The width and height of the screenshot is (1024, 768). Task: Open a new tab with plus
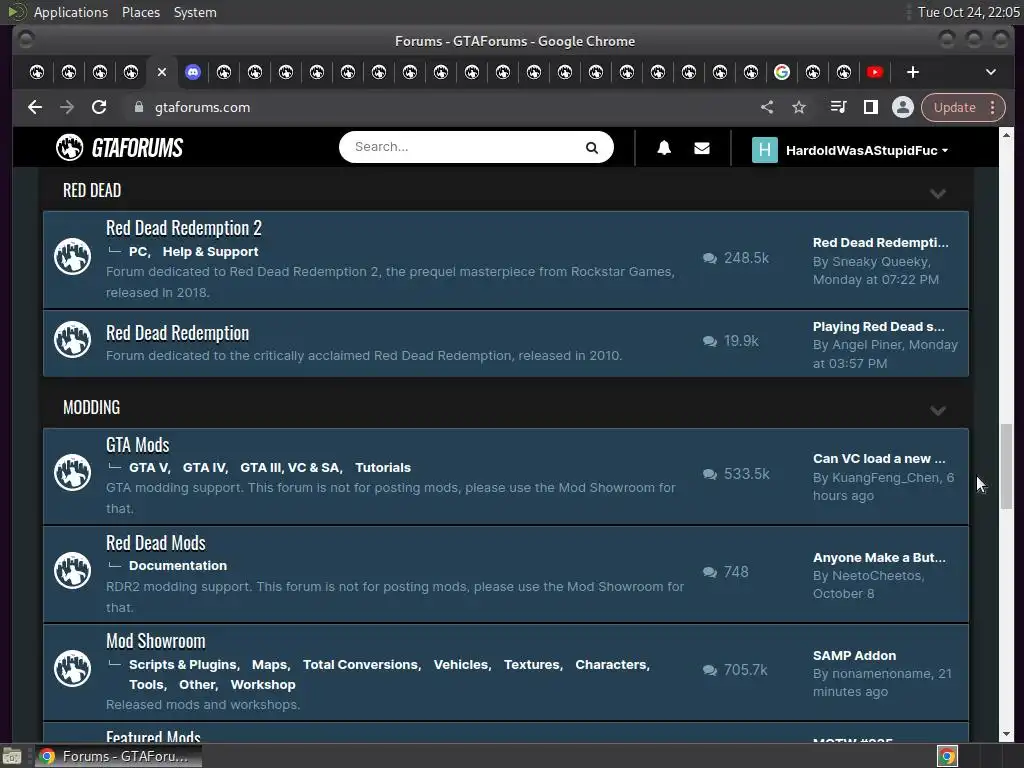(913, 72)
